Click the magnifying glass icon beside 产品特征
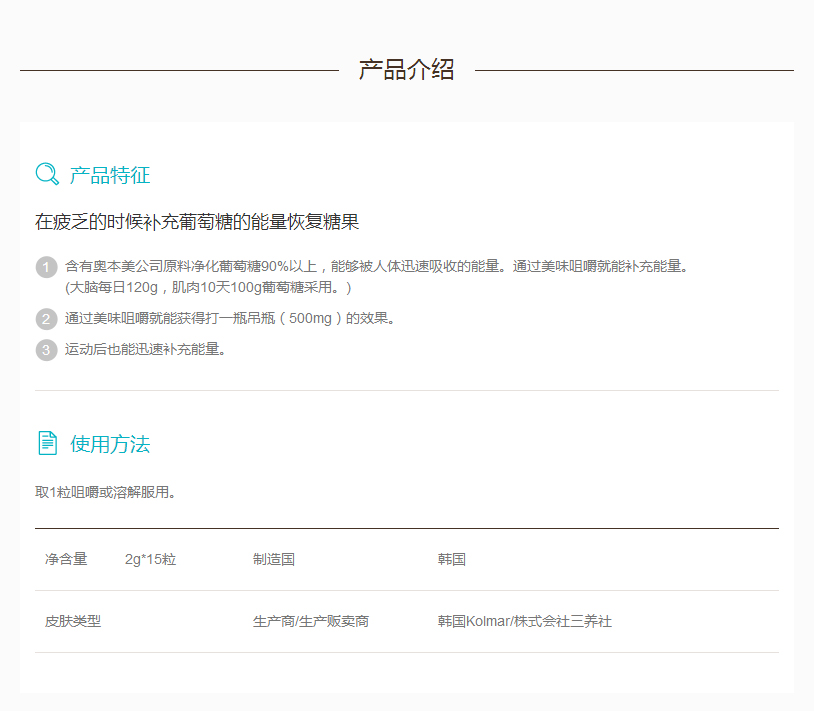Screen dimensions: 814x711 [47, 175]
